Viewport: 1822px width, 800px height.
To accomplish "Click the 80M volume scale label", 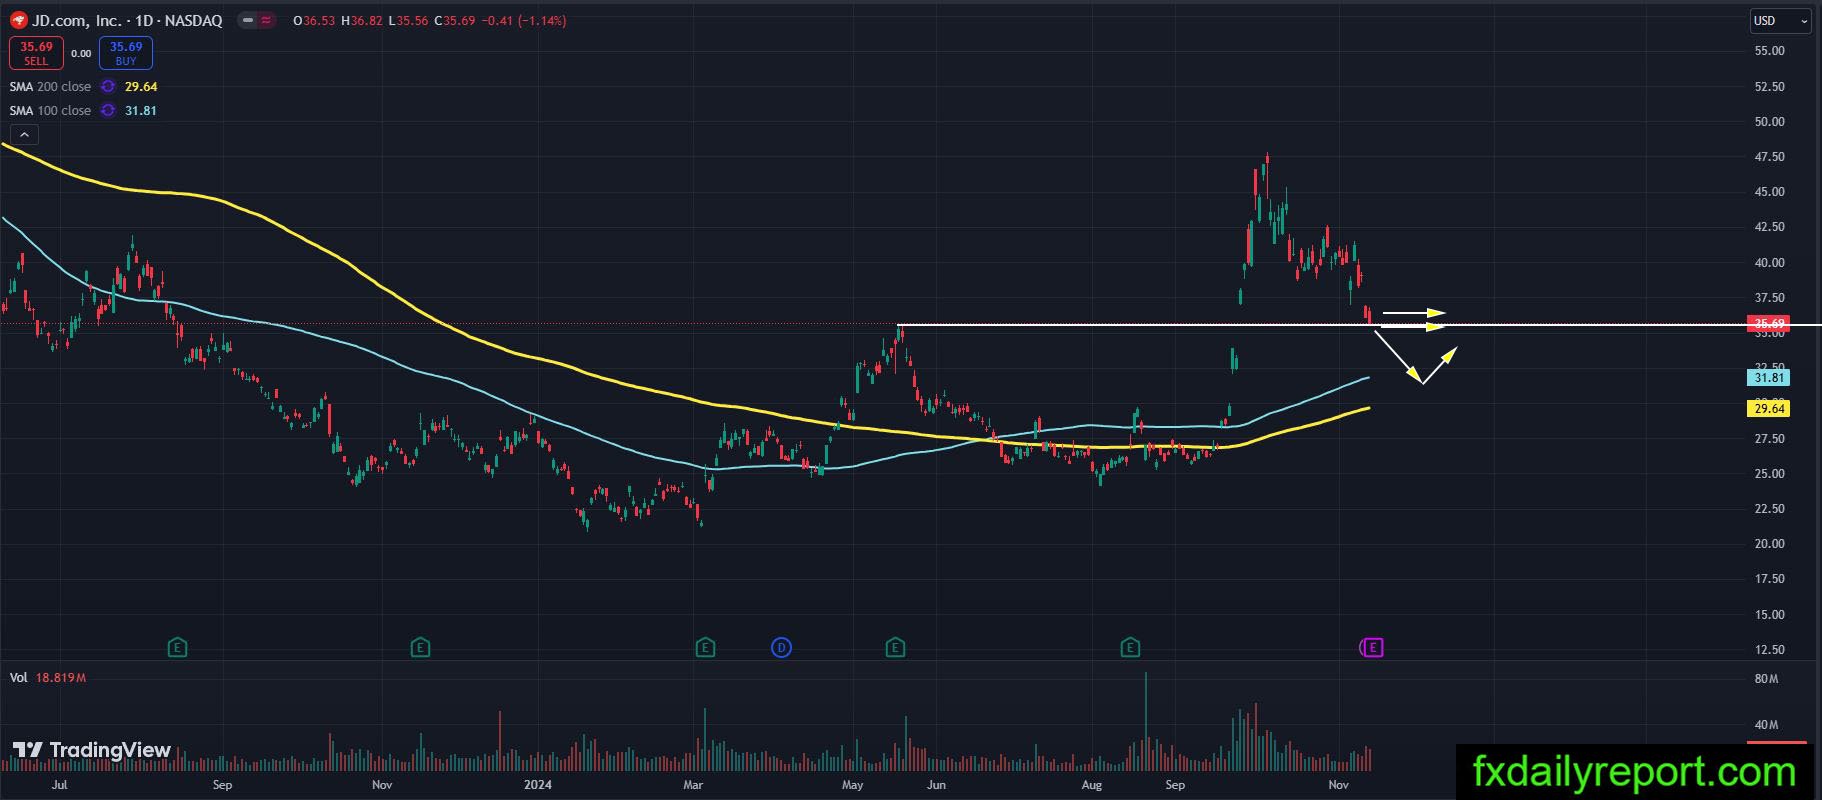I will [1766, 679].
